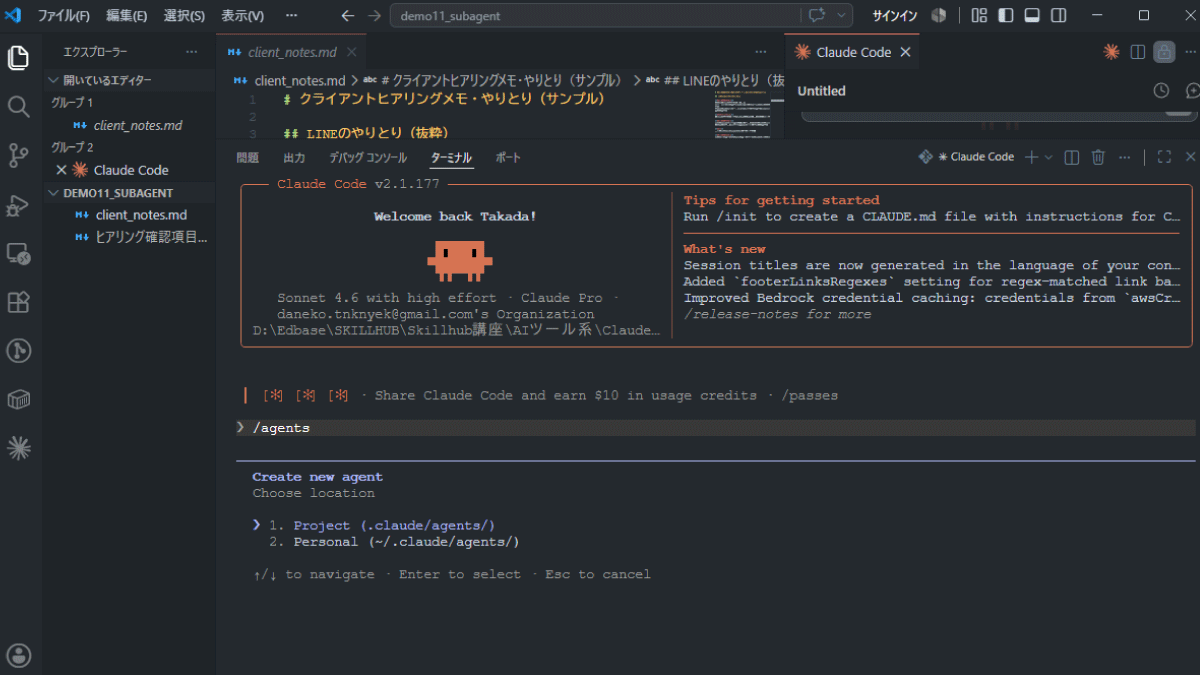Split the terminal panel
Image resolution: width=1200 pixels, height=675 pixels.
(x=1072, y=157)
